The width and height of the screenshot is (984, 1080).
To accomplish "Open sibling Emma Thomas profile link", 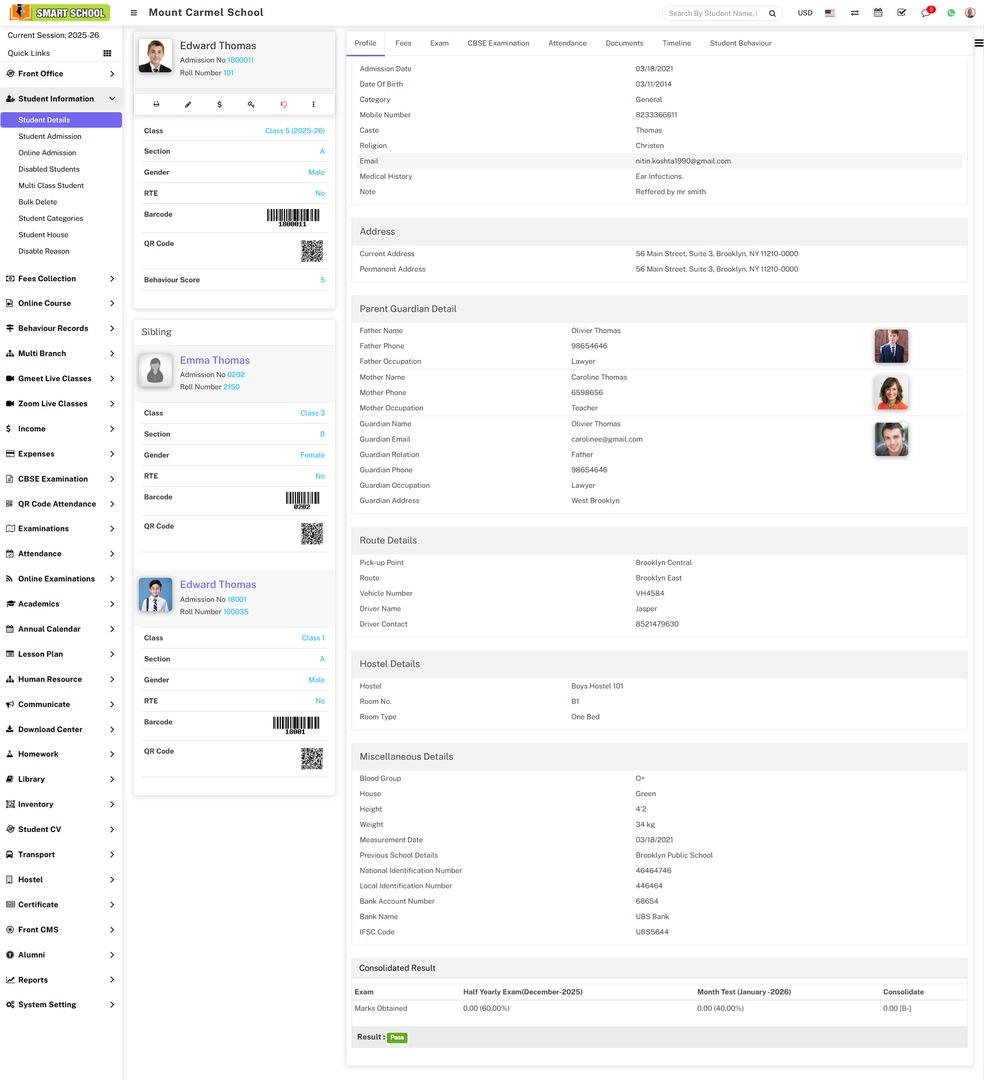I will pos(215,360).
